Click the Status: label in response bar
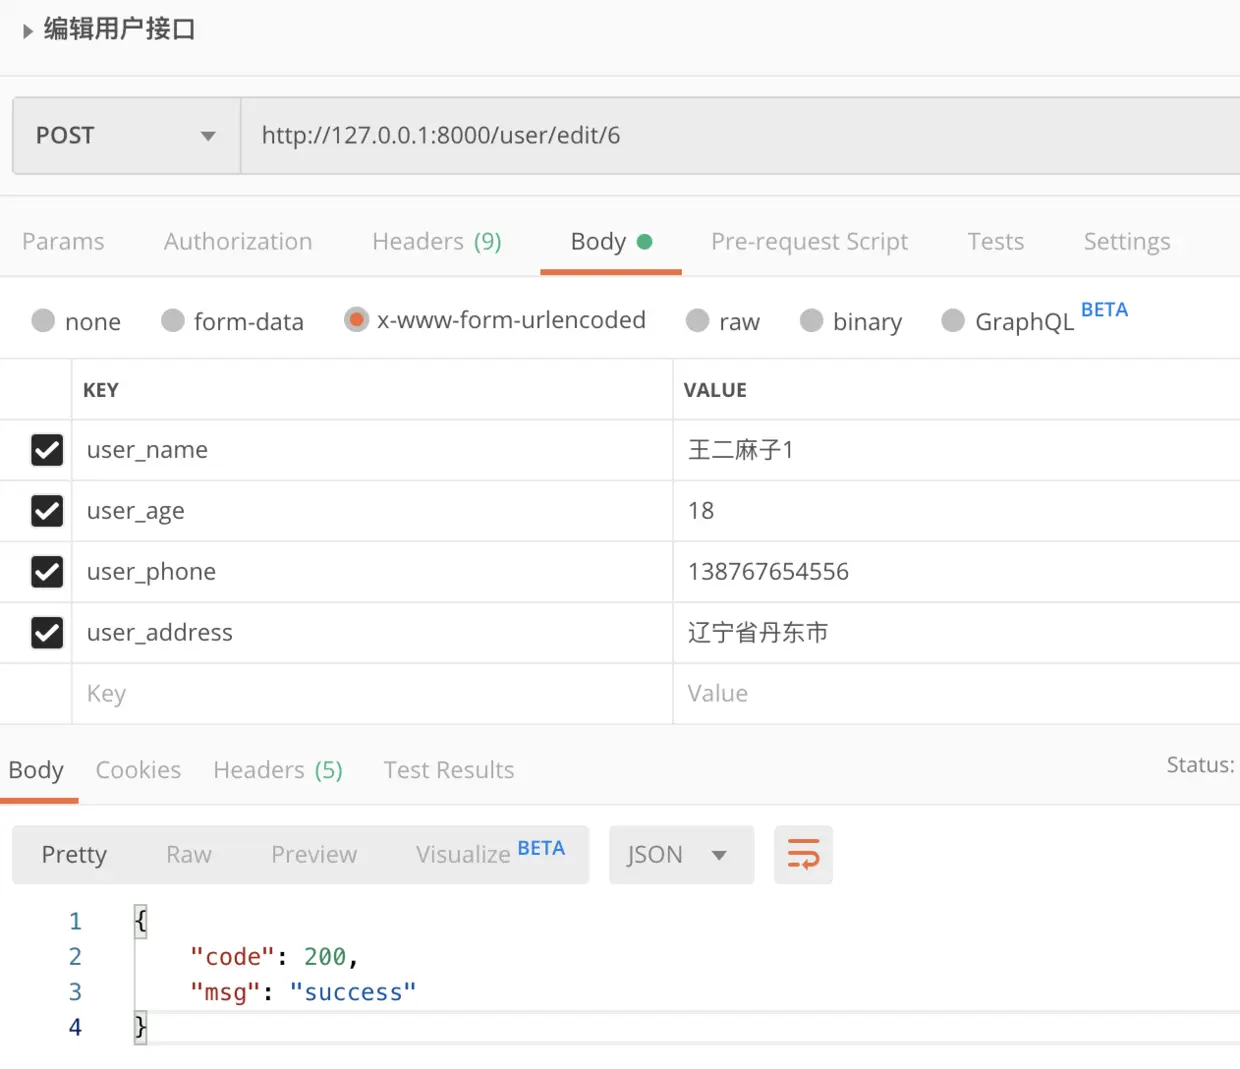 click(1200, 765)
